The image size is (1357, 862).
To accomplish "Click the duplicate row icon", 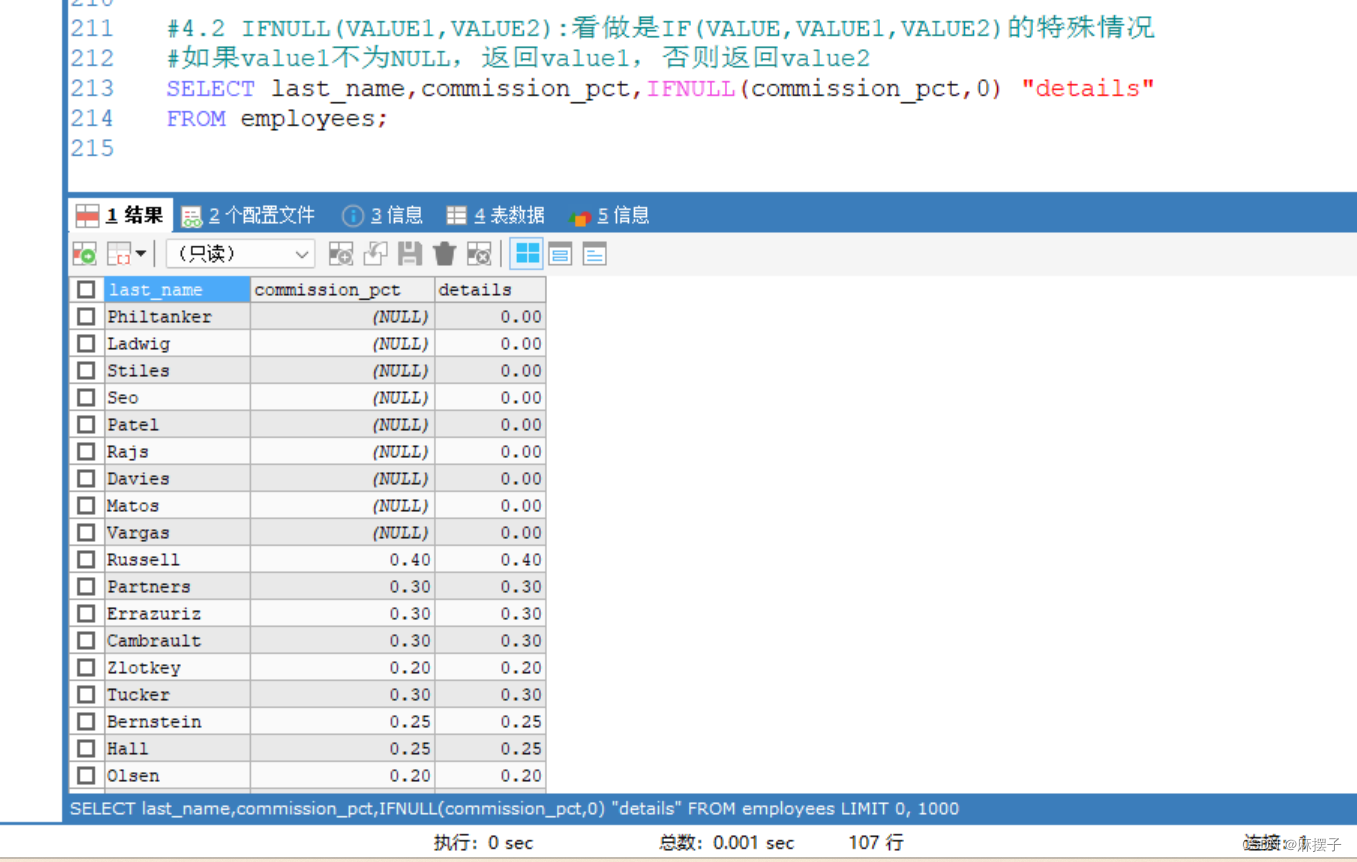I will pos(375,254).
